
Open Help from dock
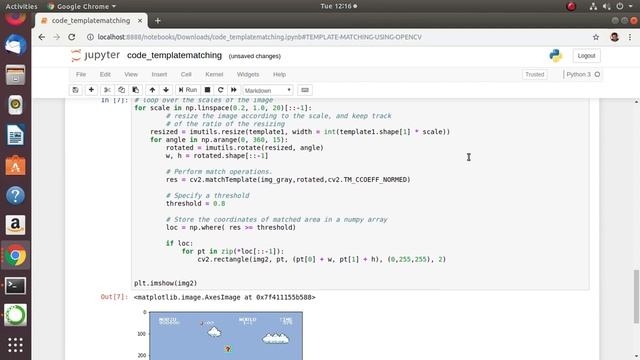coord(16,196)
